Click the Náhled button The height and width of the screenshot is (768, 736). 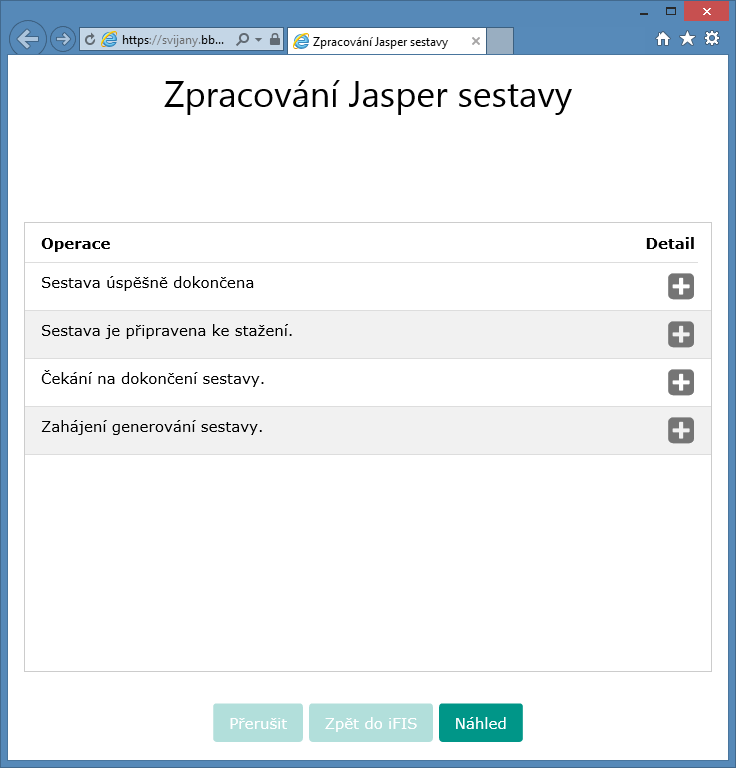pyautogui.click(x=480, y=723)
